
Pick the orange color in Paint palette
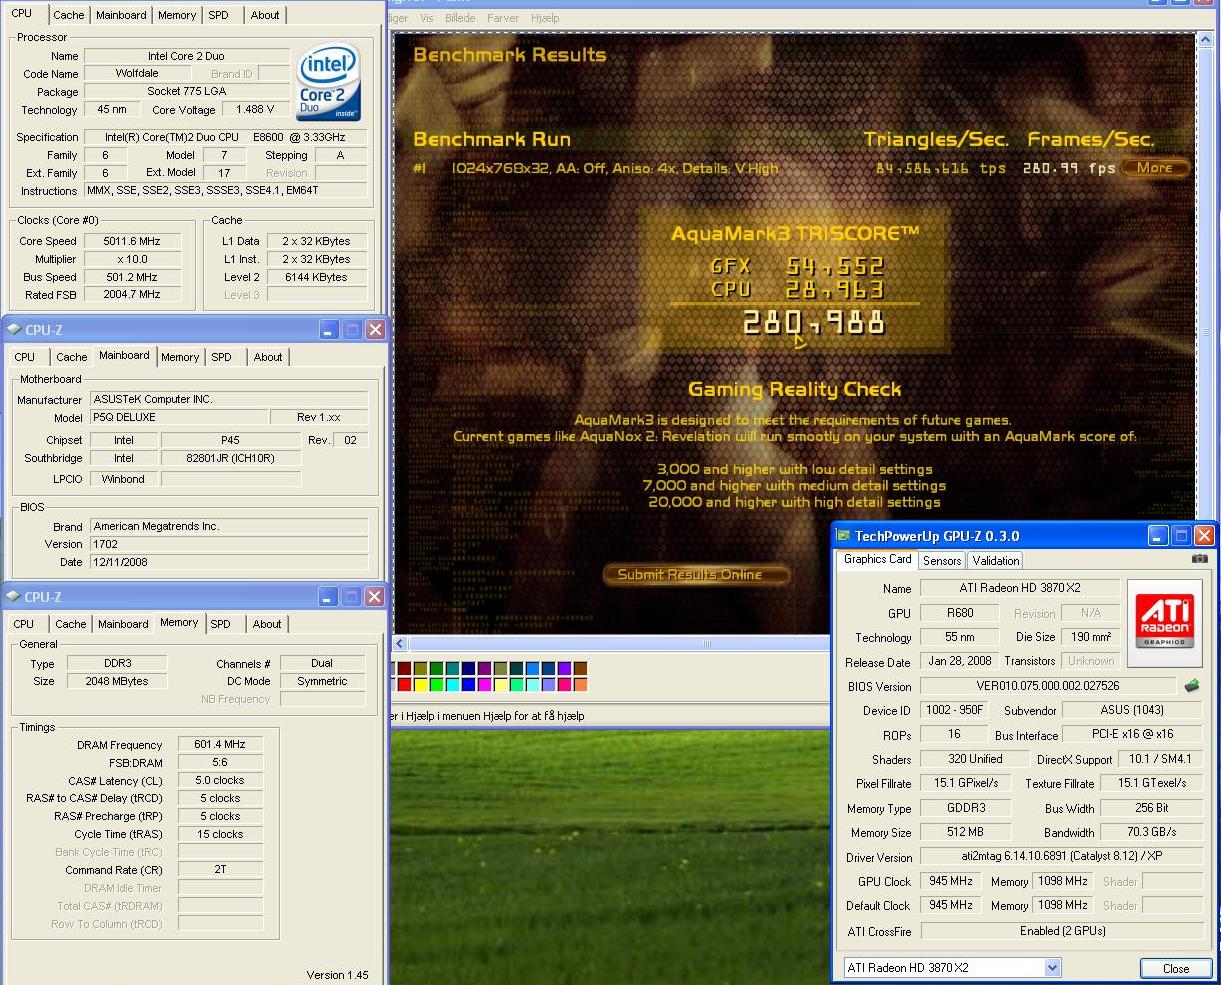point(580,685)
